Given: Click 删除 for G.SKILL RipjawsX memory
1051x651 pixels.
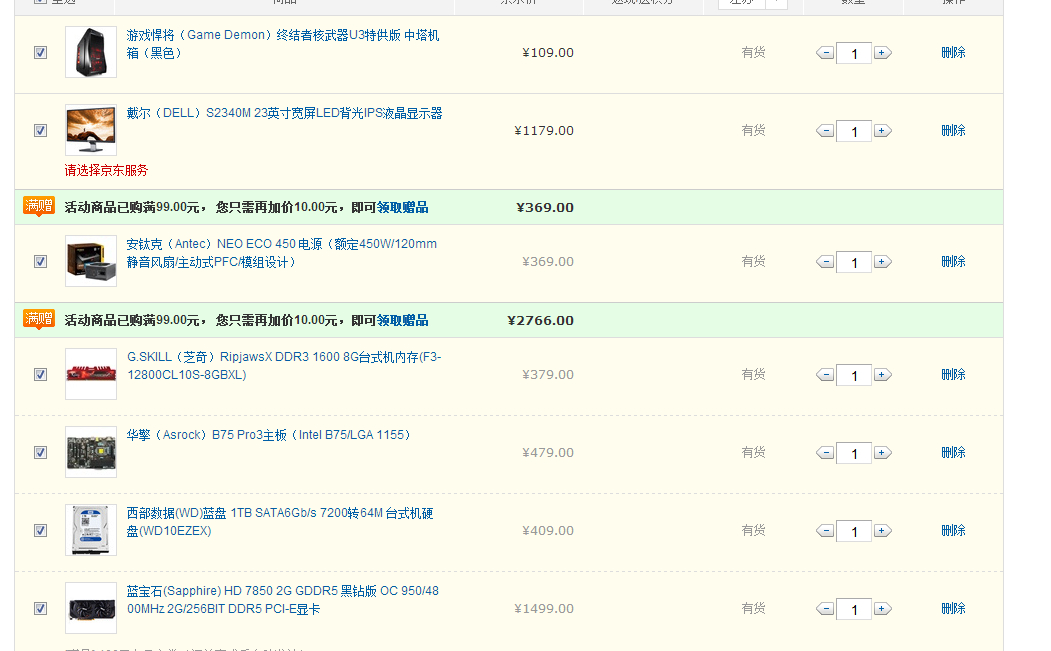Looking at the screenshot, I should 953,375.
